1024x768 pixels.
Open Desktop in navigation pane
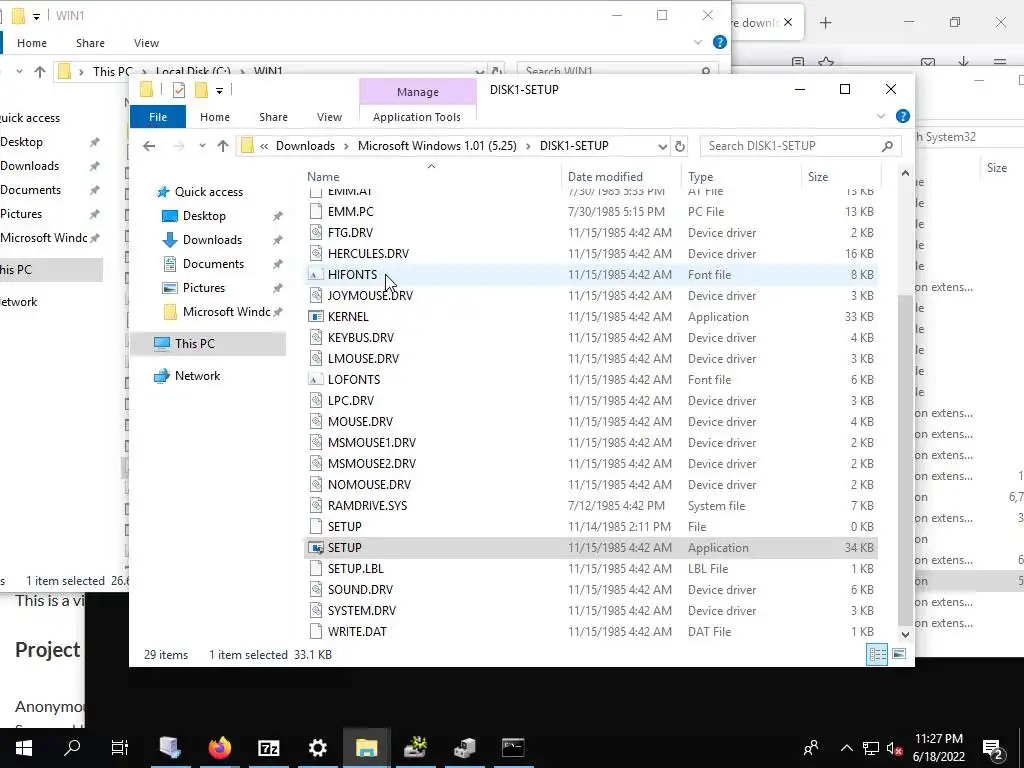coord(204,216)
